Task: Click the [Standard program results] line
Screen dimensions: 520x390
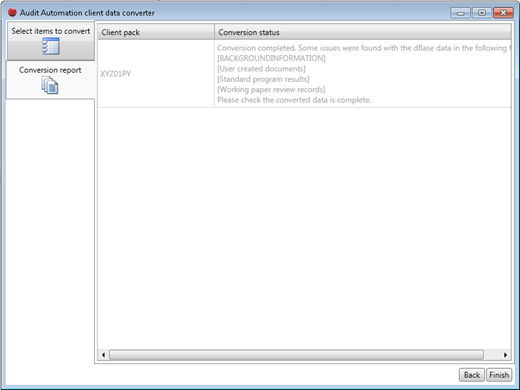Action: (263, 79)
